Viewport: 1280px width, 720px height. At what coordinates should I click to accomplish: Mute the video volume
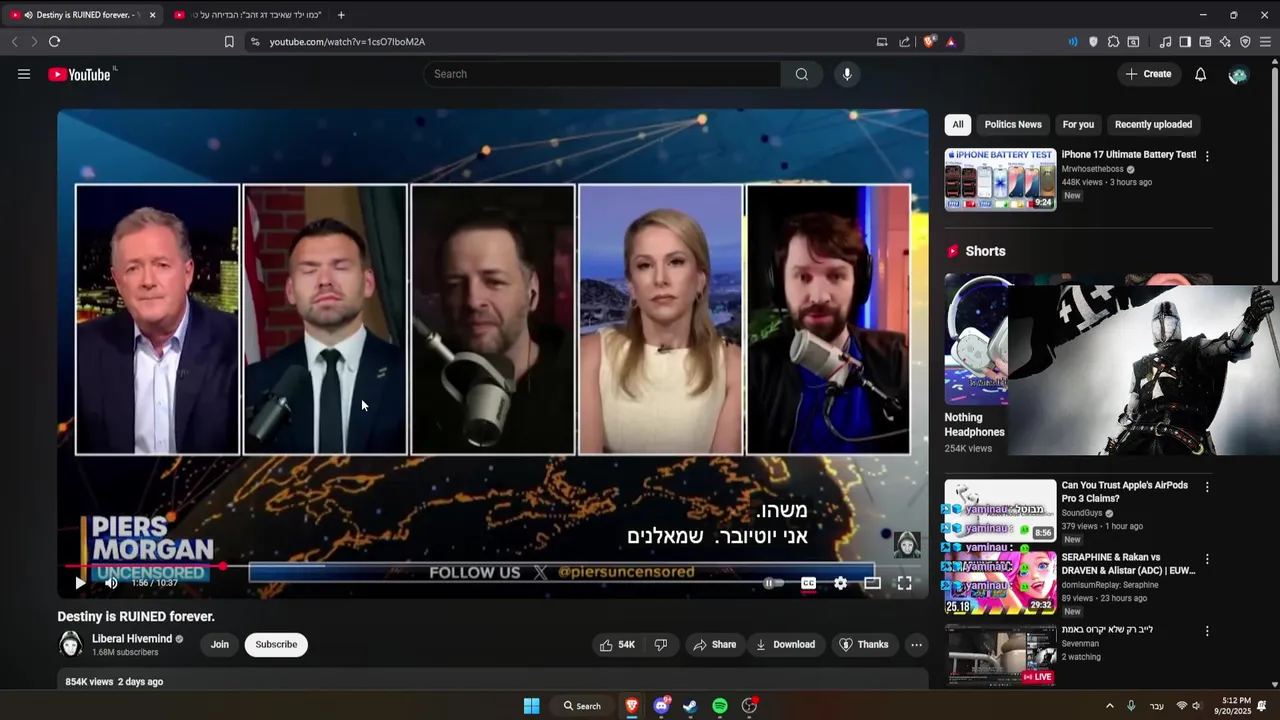(111, 583)
